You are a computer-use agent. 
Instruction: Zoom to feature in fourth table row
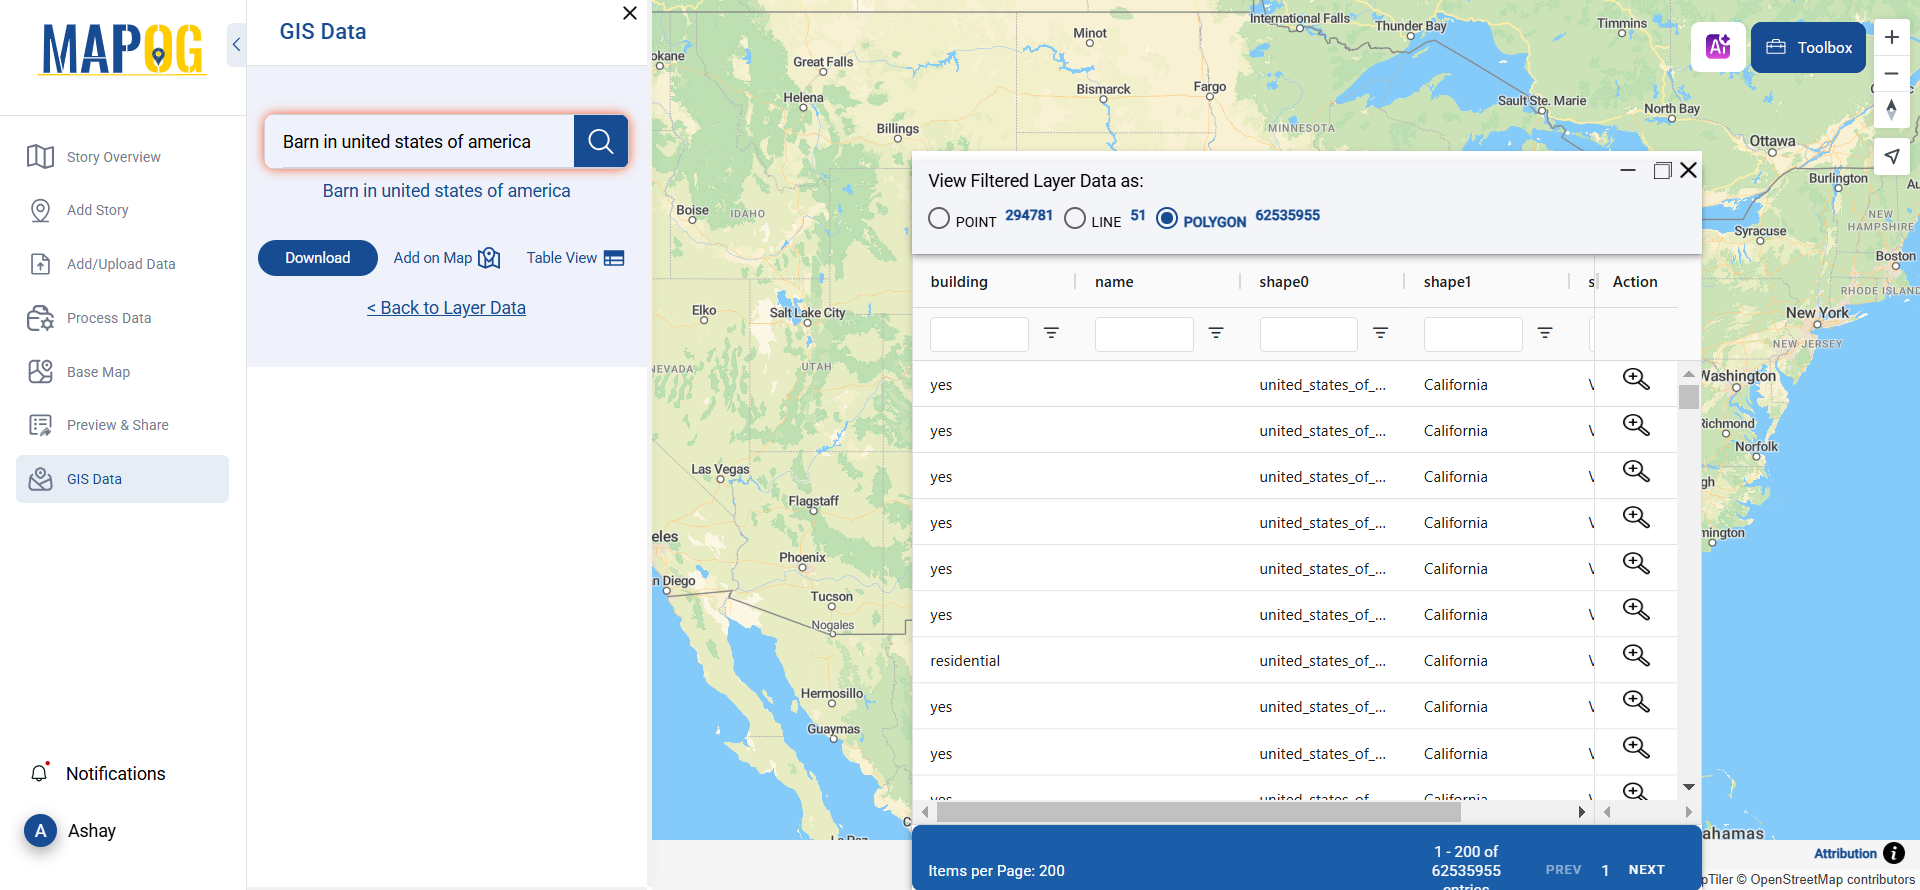coord(1636,517)
